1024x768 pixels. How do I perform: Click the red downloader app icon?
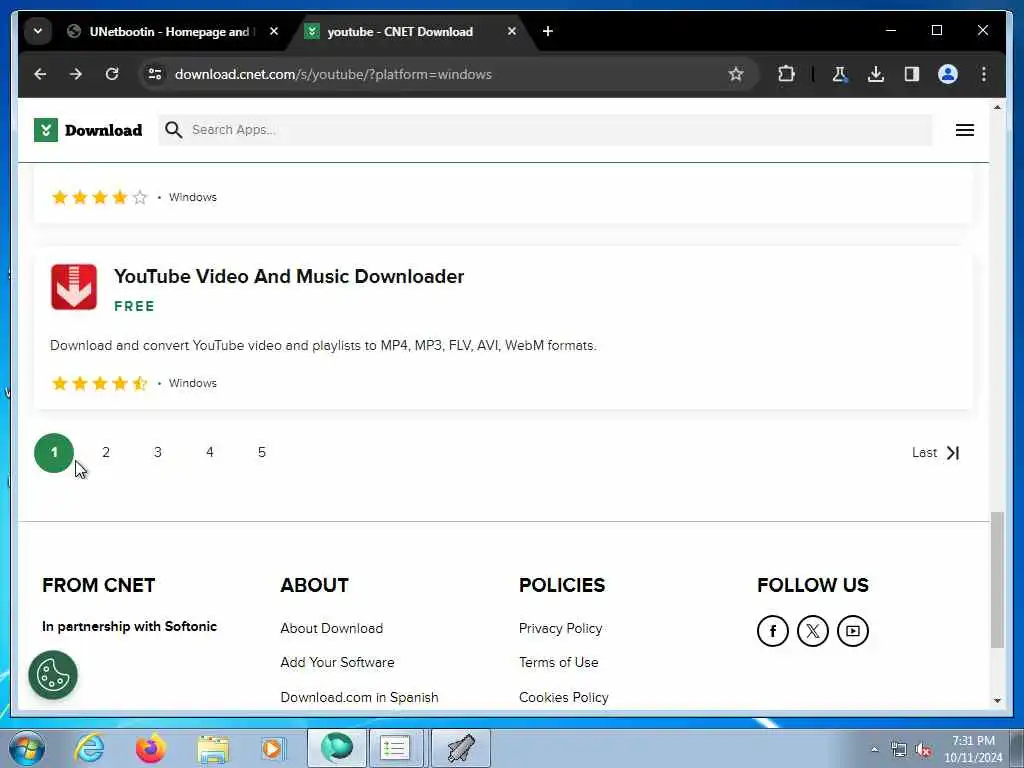[74, 287]
